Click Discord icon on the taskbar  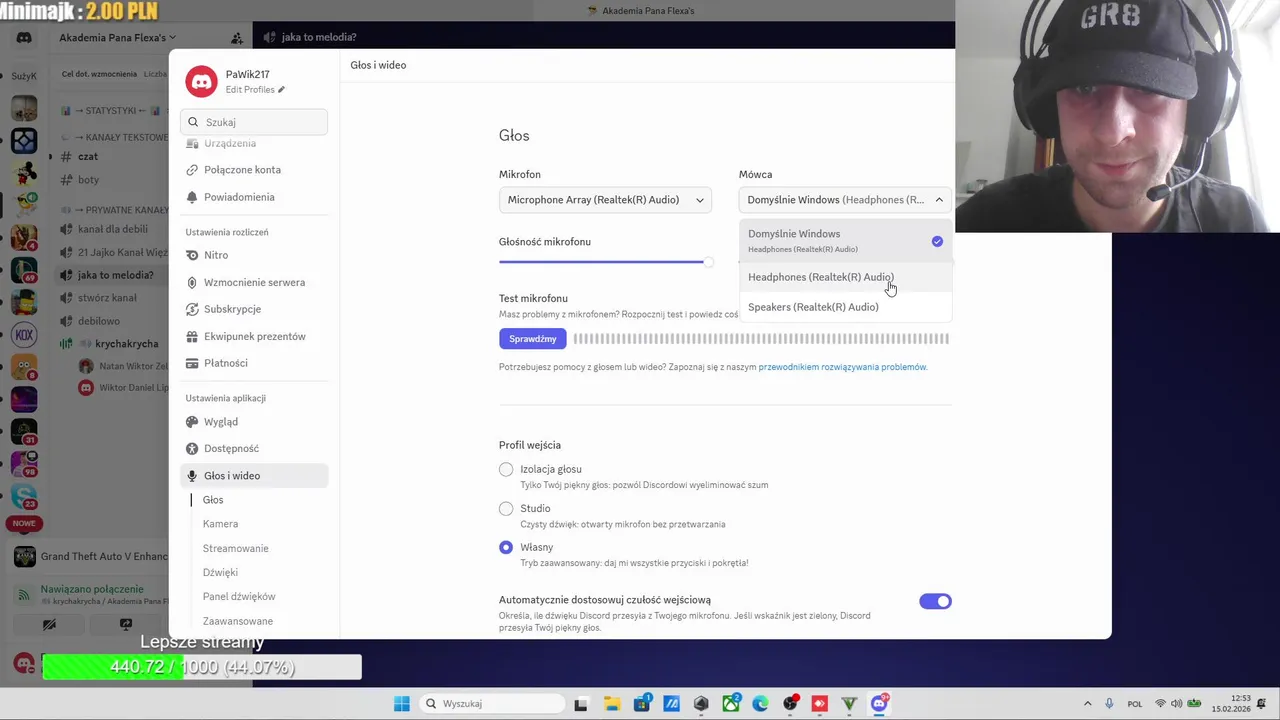pyautogui.click(x=879, y=704)
